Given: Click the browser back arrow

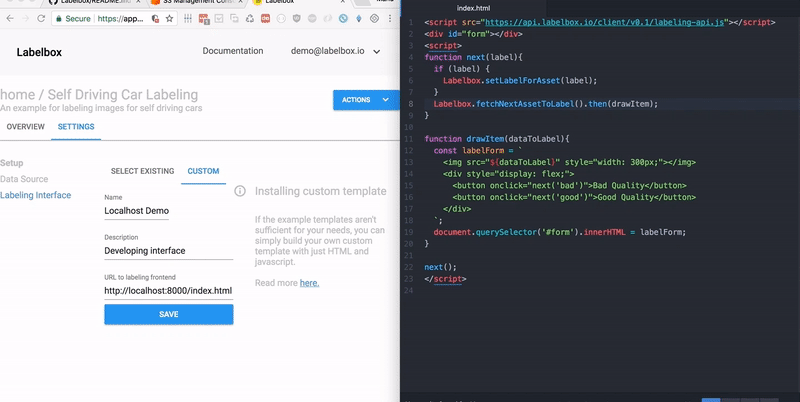Looking at the screenshot, I should 10,19.
